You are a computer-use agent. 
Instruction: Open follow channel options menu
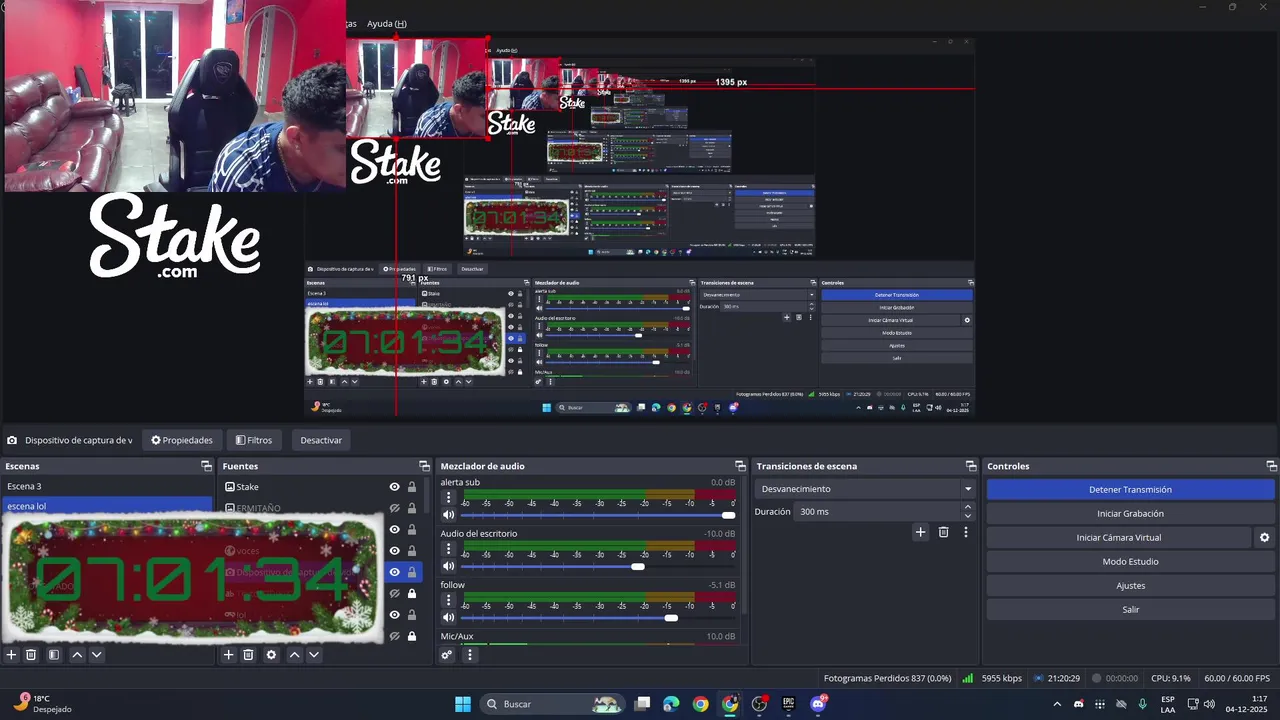(448, 600)
